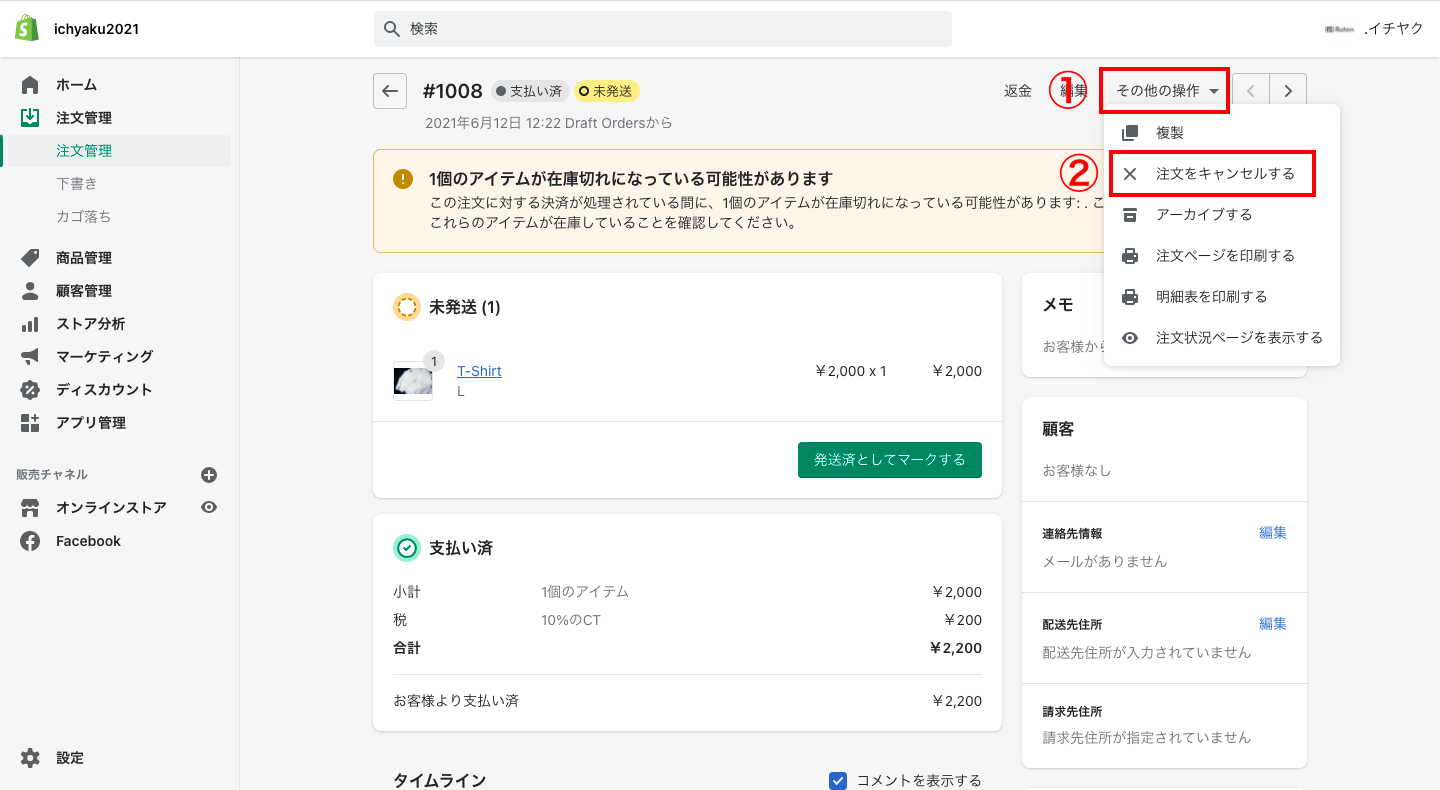Add a sales channel with plus icon
Viewport: 1440px width, 790px height.
[x=209, y=475]
